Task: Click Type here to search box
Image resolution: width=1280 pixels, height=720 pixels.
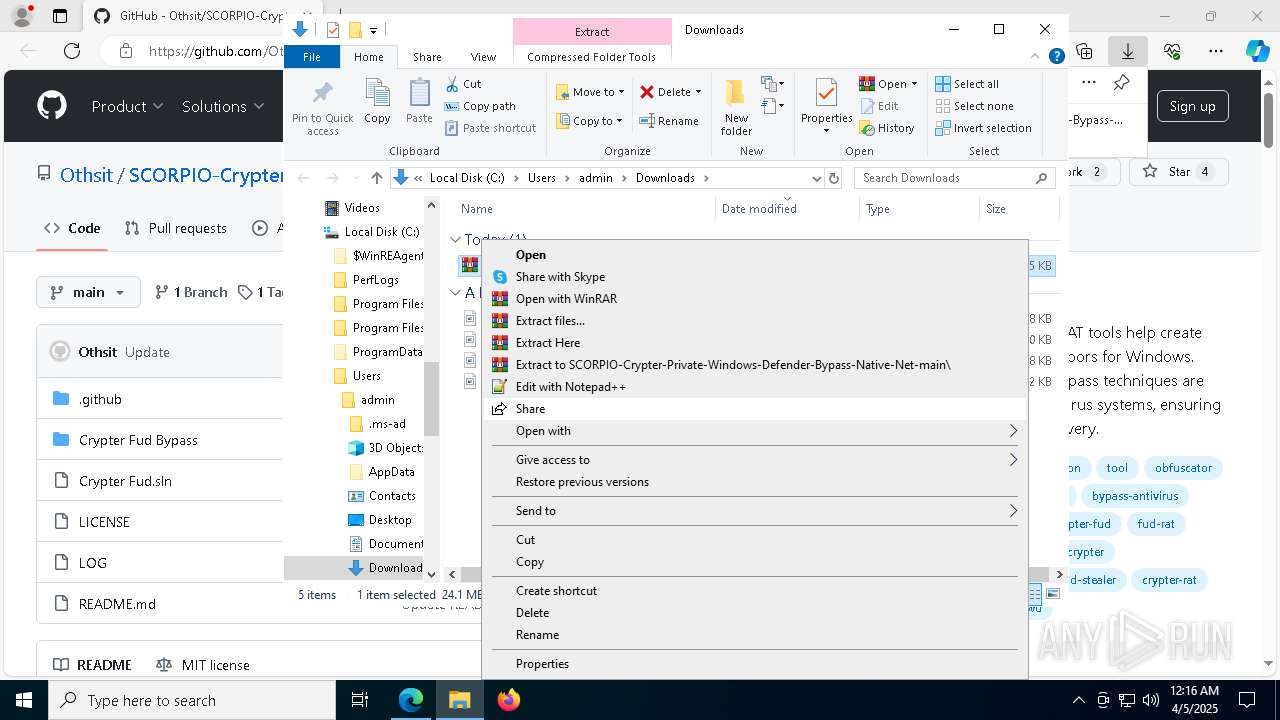Action: [x=192, y=700]
